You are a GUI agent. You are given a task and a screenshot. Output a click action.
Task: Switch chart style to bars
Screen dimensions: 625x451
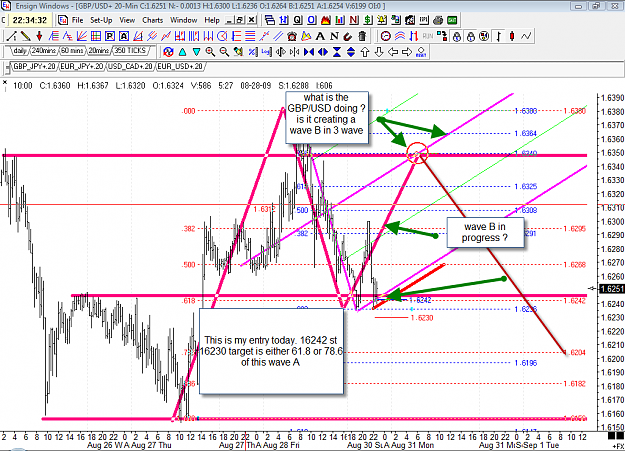coord(499,36)
